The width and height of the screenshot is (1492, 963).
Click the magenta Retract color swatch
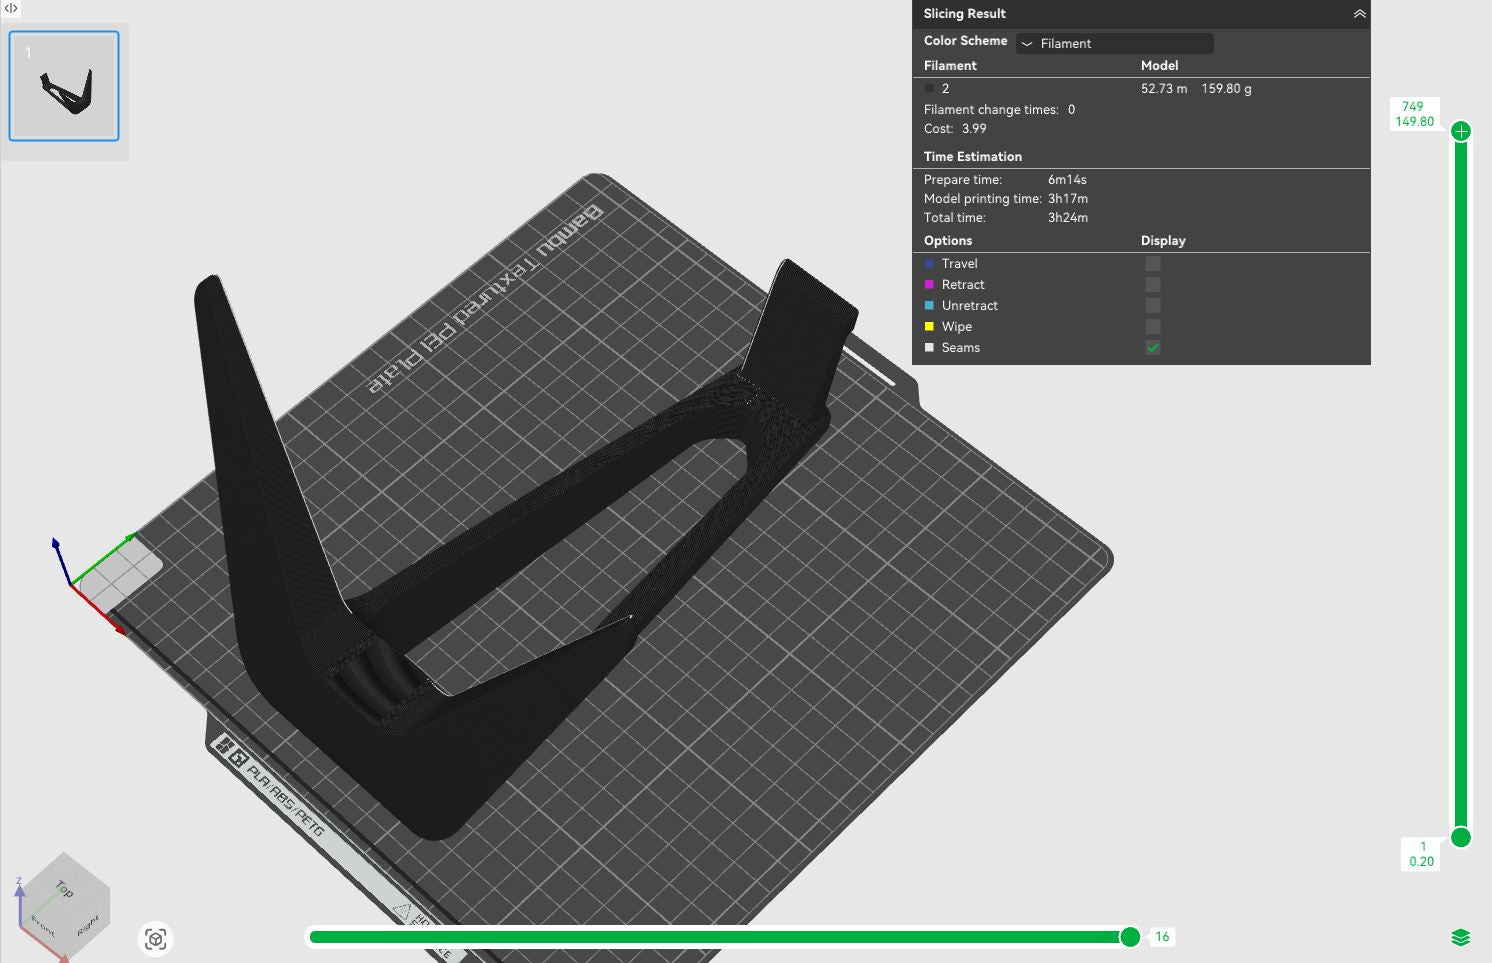tap(929, 285)
